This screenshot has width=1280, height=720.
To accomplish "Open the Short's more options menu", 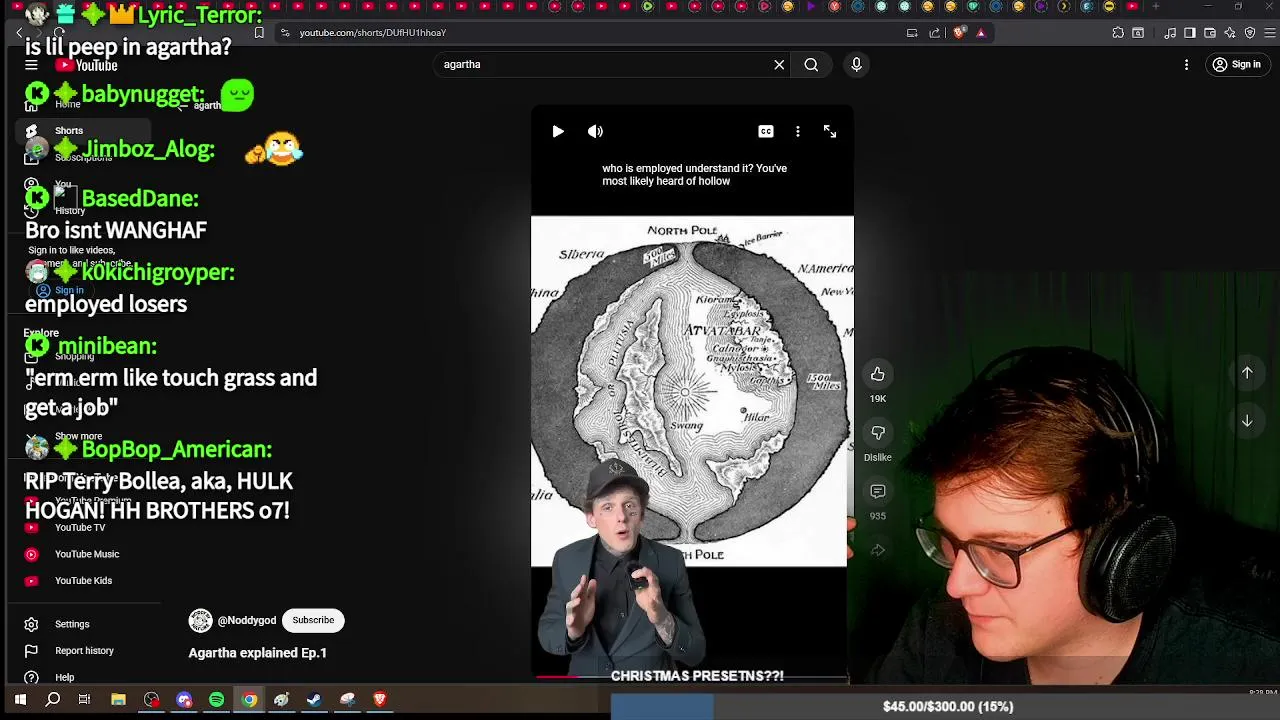I will tap(797, 131).
